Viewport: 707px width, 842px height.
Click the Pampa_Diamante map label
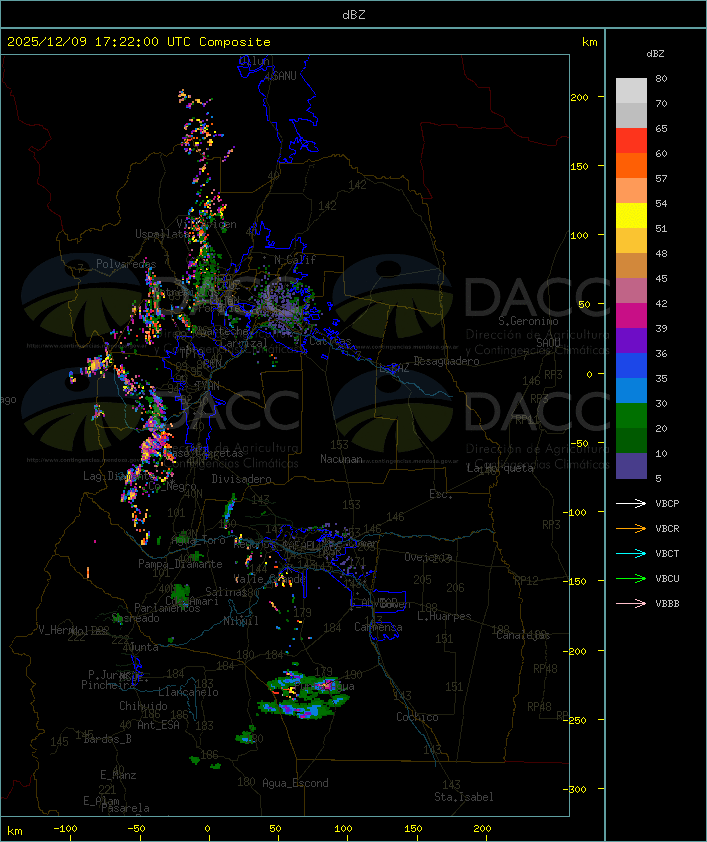(x=180, y=564)
